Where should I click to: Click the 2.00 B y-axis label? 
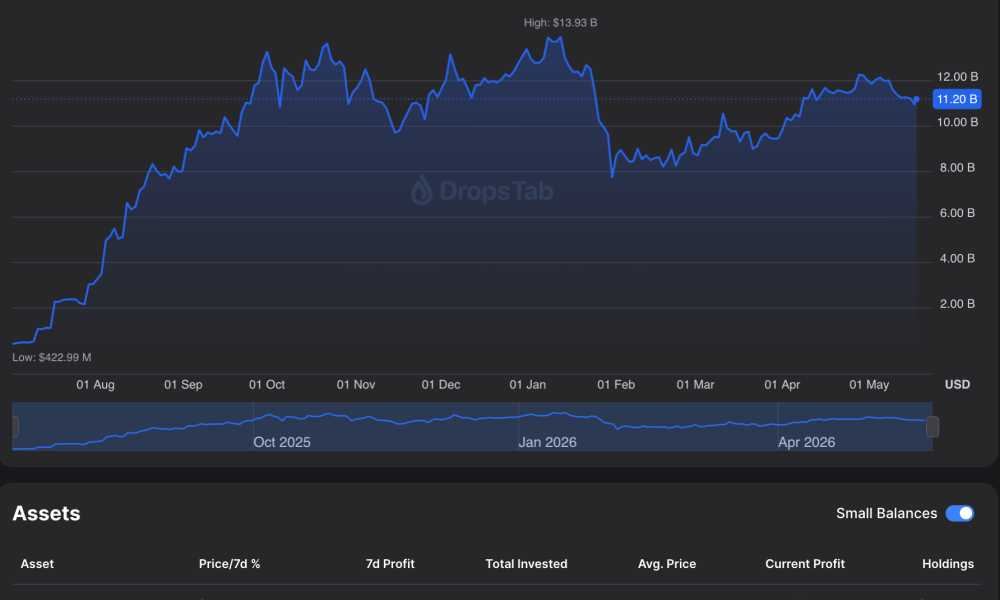coord(957,304)
